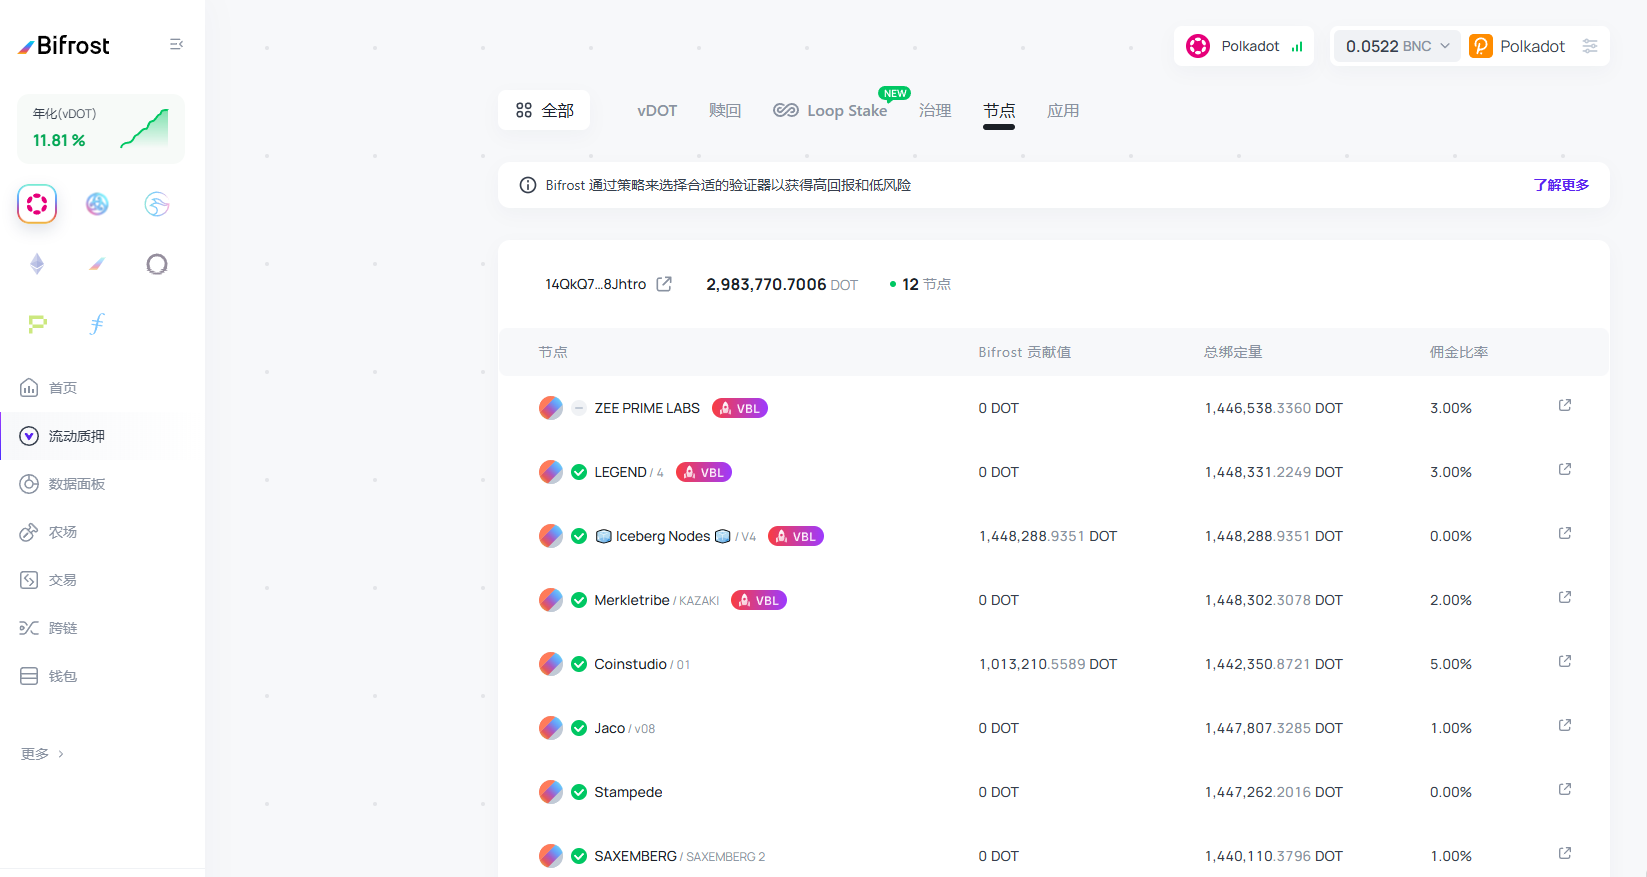Switch to the 治理 tab
This screenshot has width=1647, height=877.
(935, 110)
